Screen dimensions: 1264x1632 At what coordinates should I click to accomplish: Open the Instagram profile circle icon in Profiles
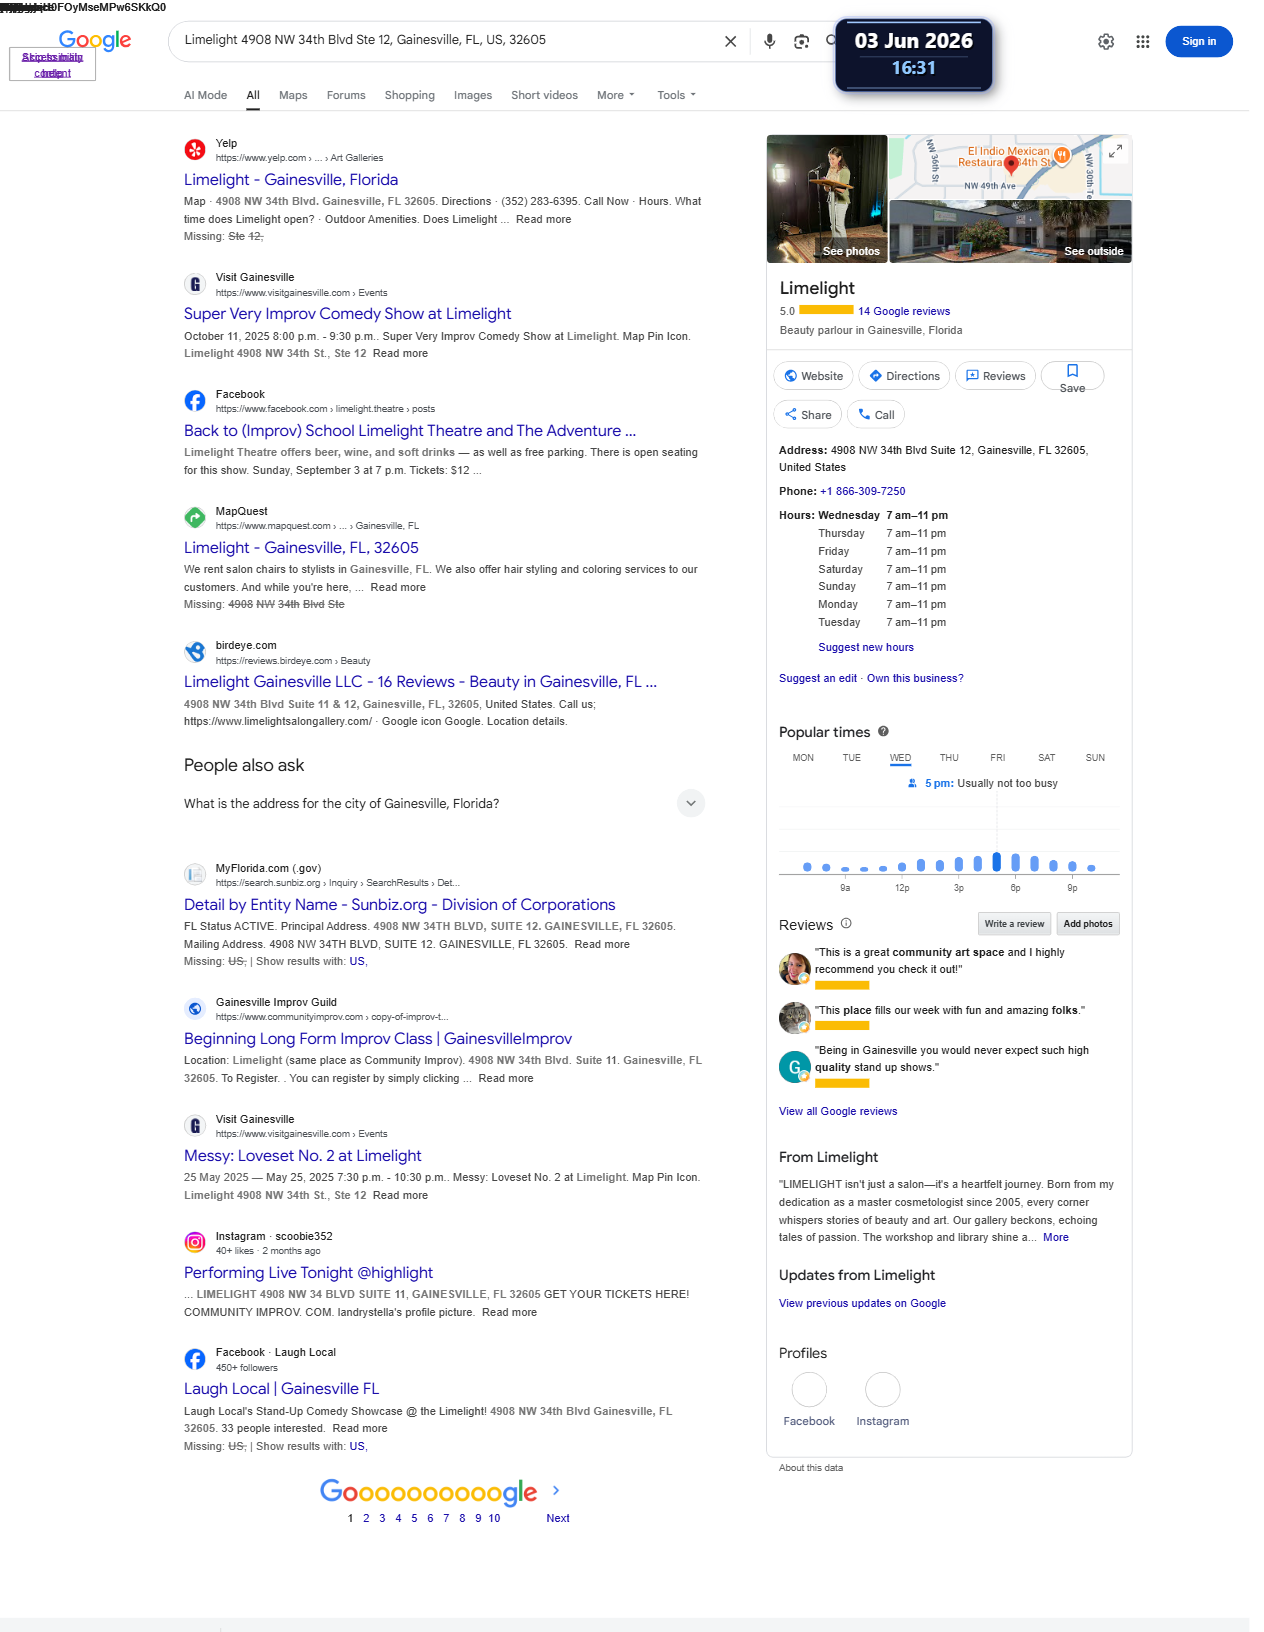[x=883, y=1389]
